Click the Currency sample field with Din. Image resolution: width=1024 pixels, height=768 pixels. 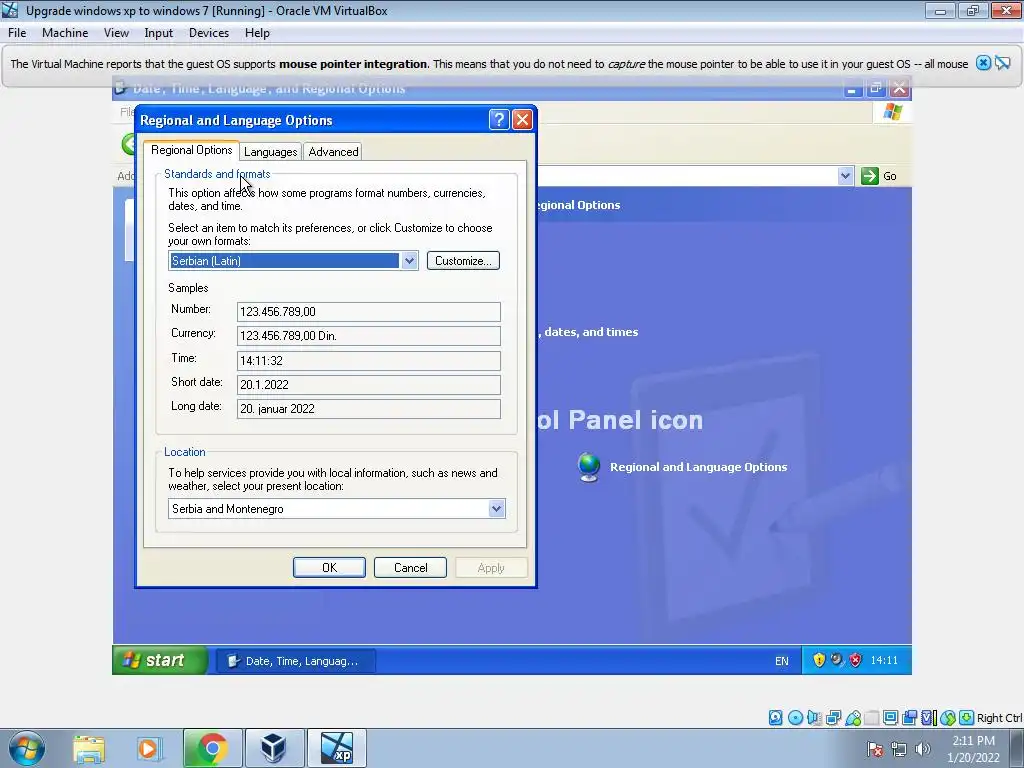(368, 336)
